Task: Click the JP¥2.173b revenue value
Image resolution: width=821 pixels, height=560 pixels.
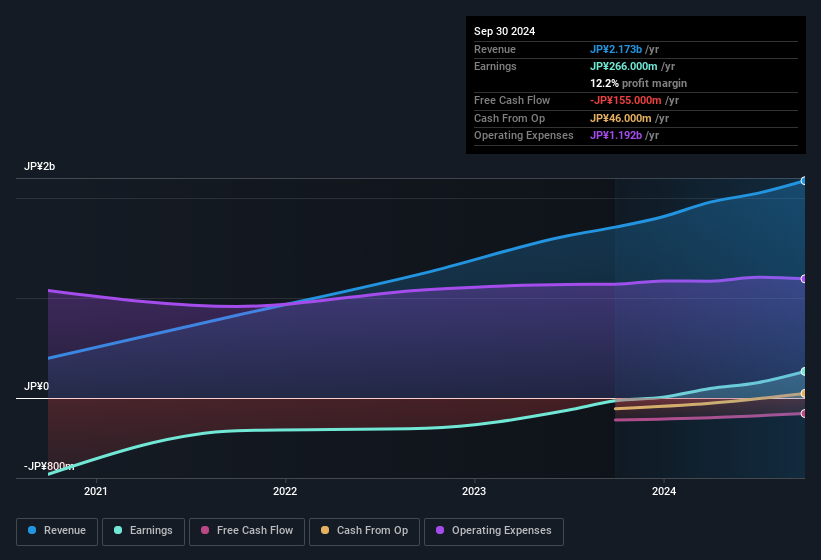Action: [x=616, y=49]
